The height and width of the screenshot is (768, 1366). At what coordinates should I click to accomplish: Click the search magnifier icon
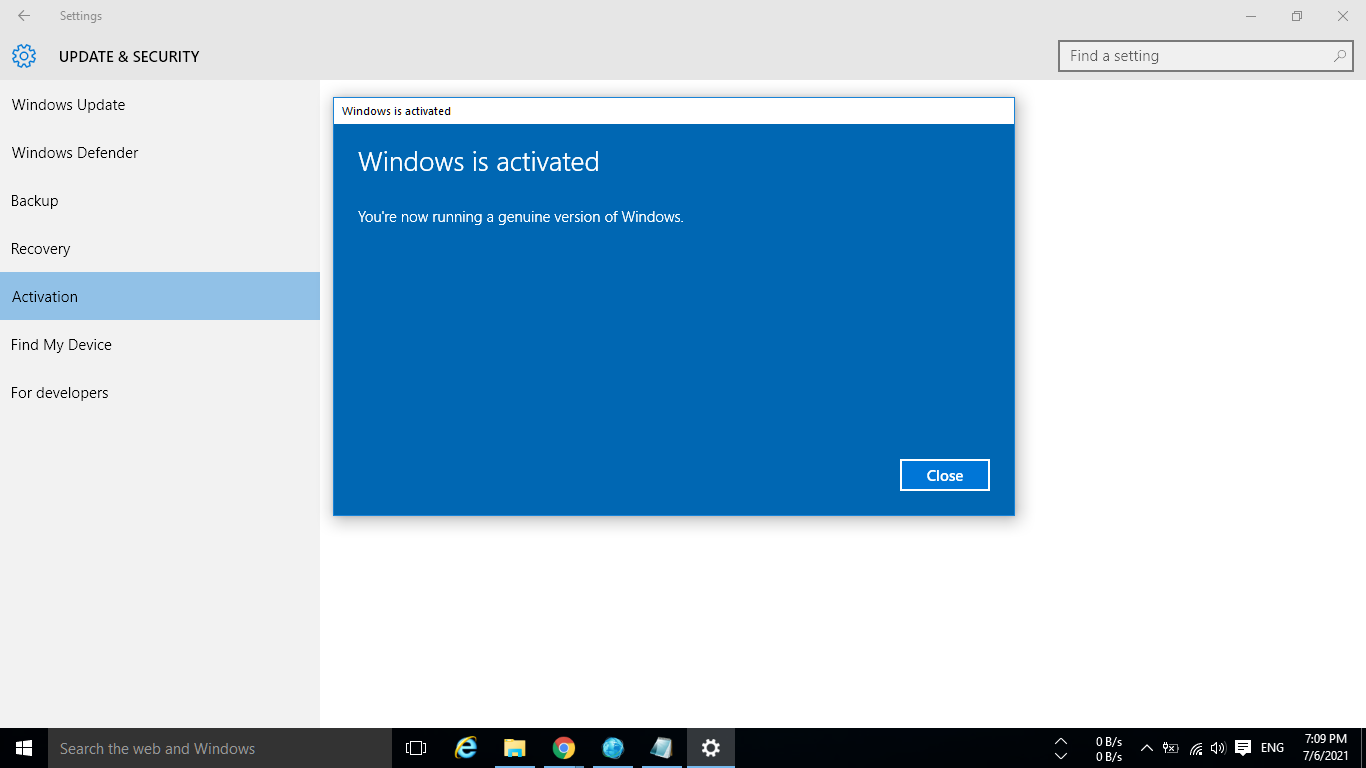tap(1339, 56)
